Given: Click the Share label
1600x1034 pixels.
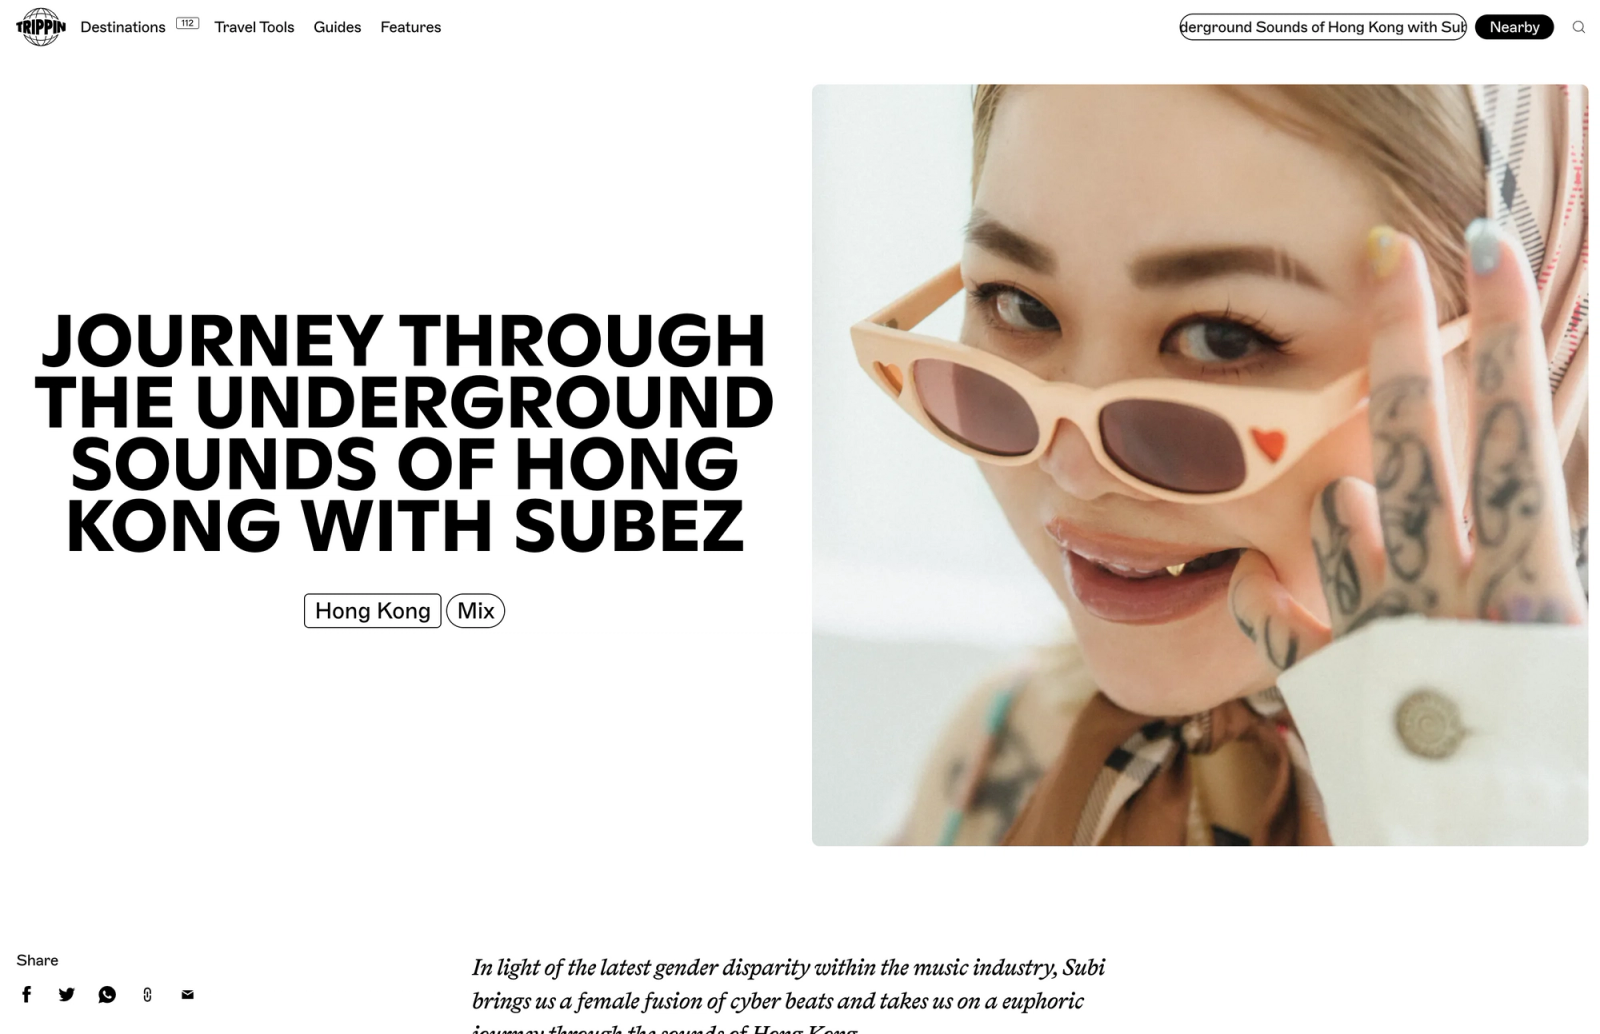Looking at the screenshot, I should pyautogui.click(x=37, y=960).
